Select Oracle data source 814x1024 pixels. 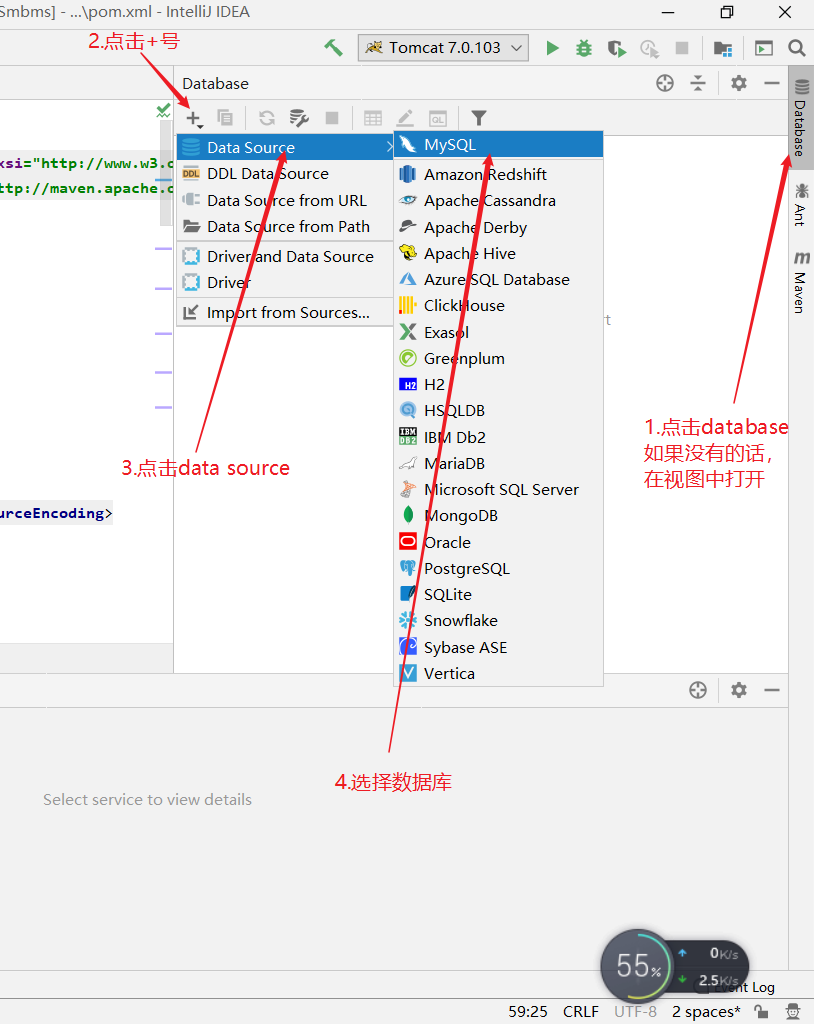pos(498,543)
